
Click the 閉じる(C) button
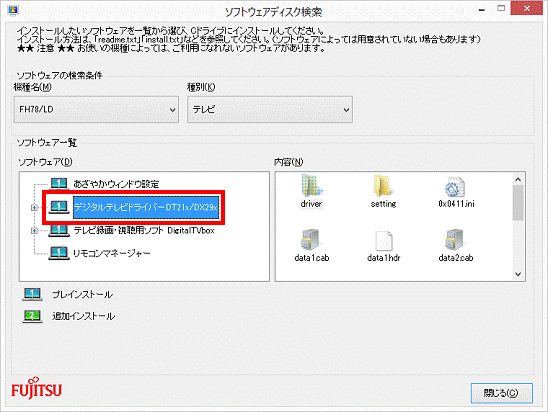tap(502, 393)
